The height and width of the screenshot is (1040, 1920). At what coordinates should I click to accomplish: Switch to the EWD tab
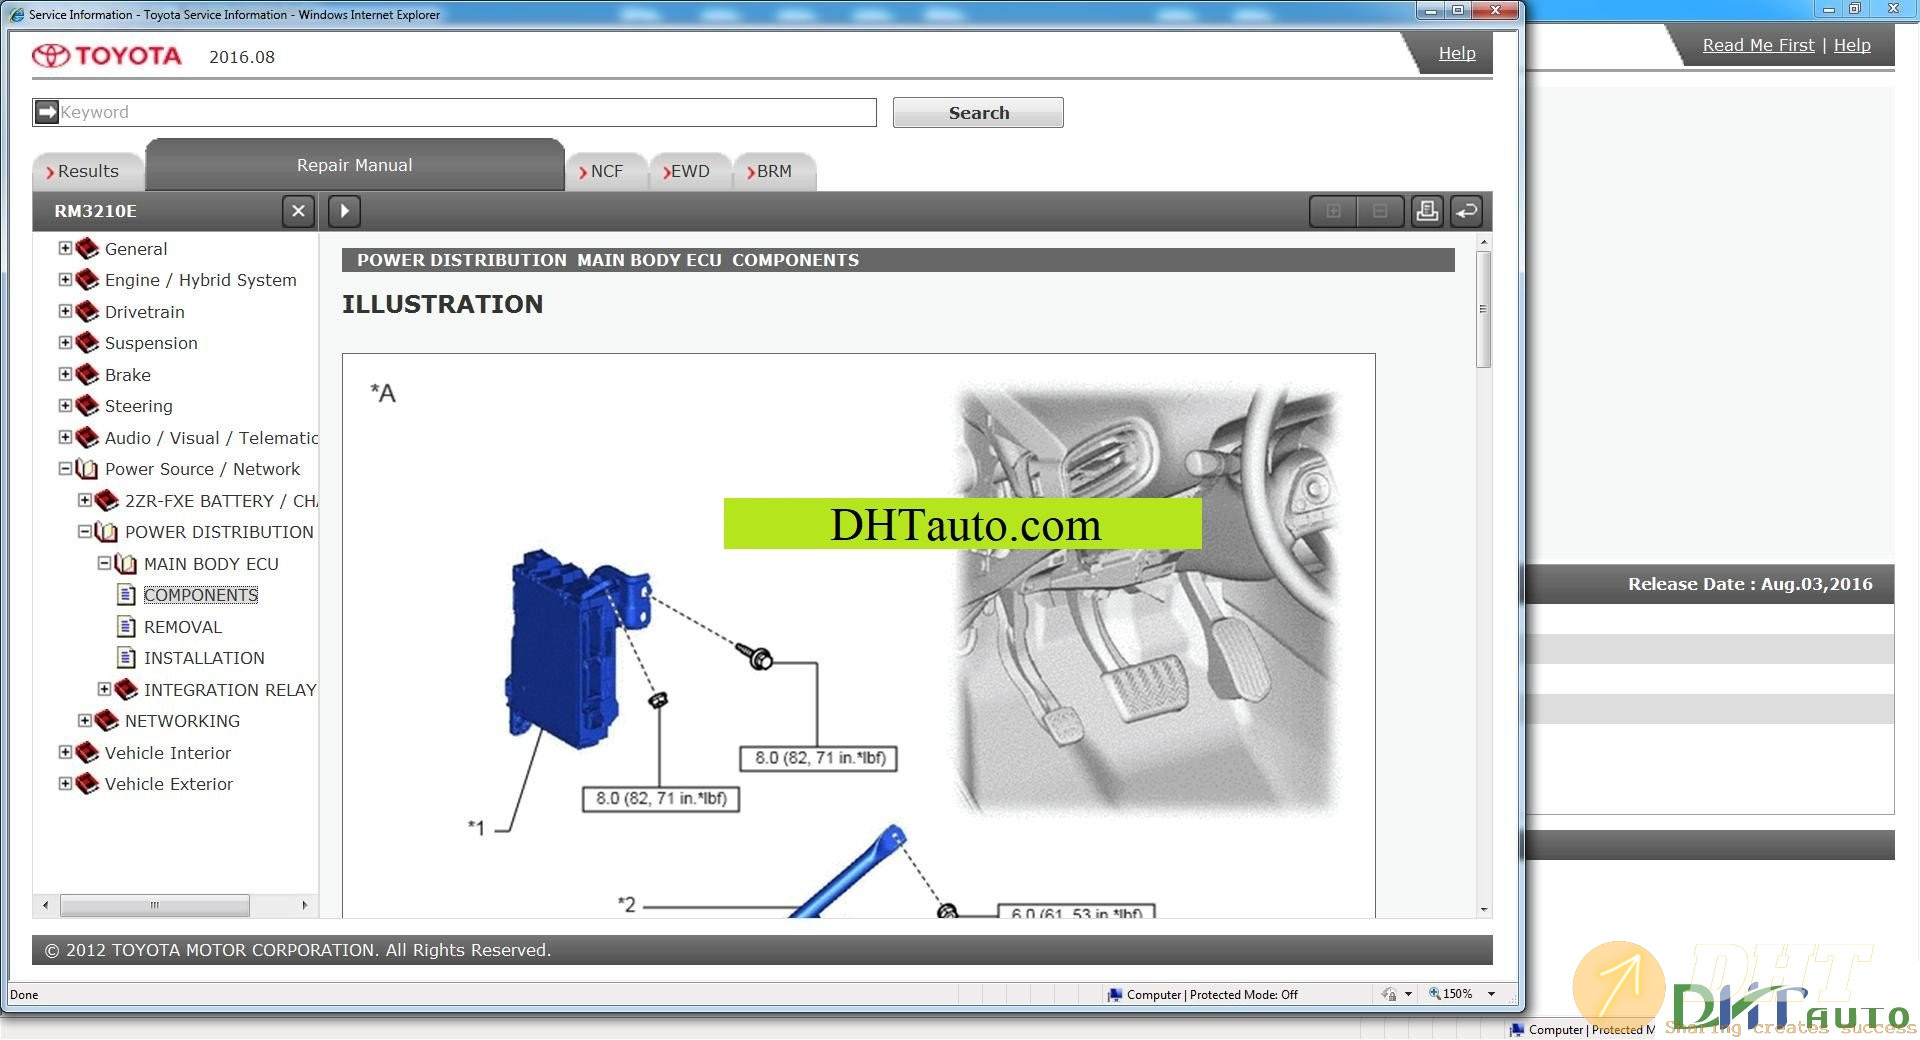point(688,172)
